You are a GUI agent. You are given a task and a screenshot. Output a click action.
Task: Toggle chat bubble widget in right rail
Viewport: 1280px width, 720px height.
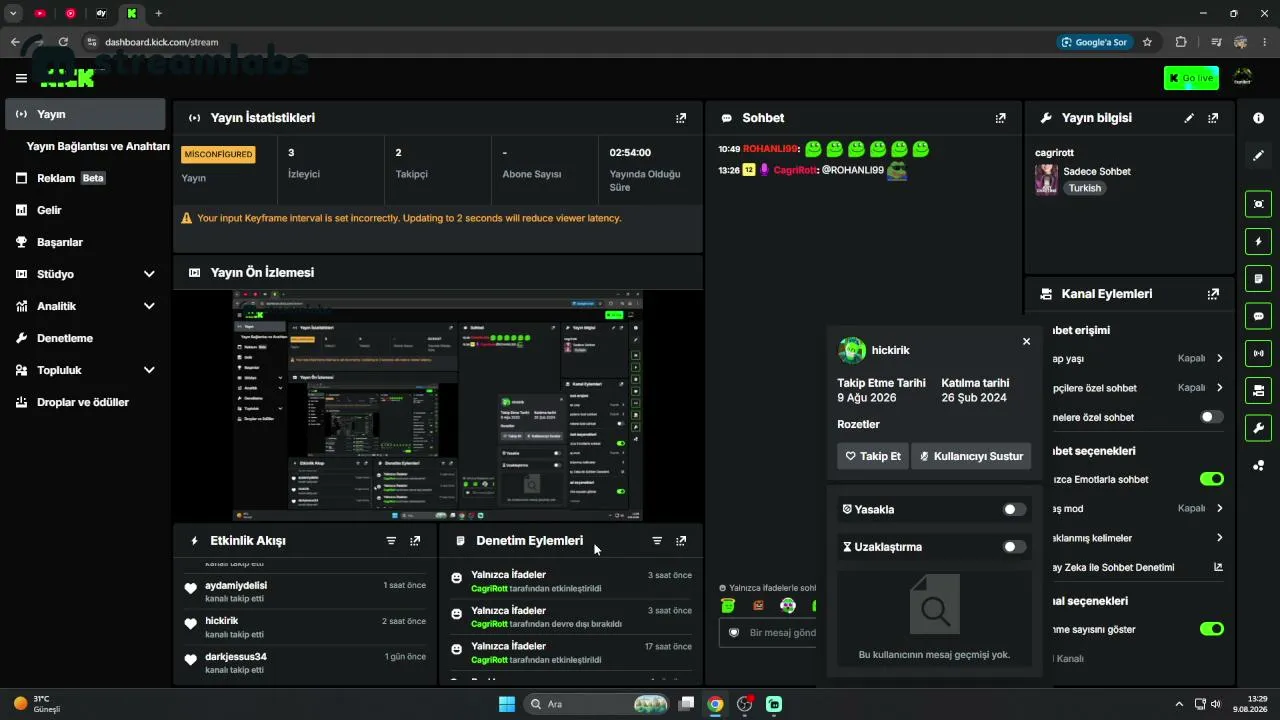pyautogui.click(x=1258, y=316)
